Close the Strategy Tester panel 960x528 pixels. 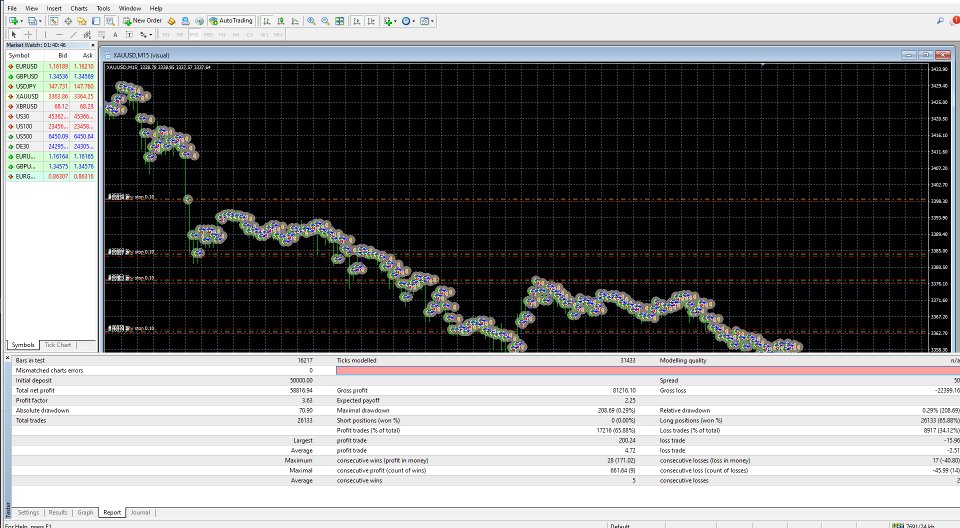point(7,358)
